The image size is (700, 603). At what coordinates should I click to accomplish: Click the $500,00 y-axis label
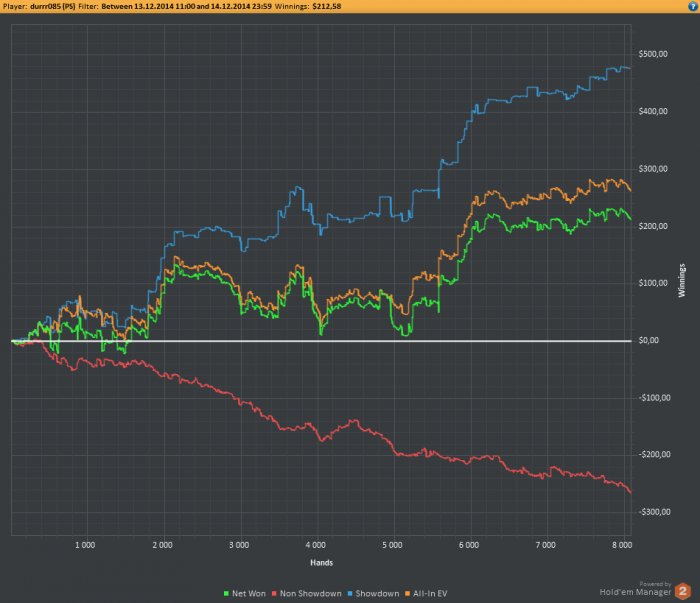tap(653, 54)
